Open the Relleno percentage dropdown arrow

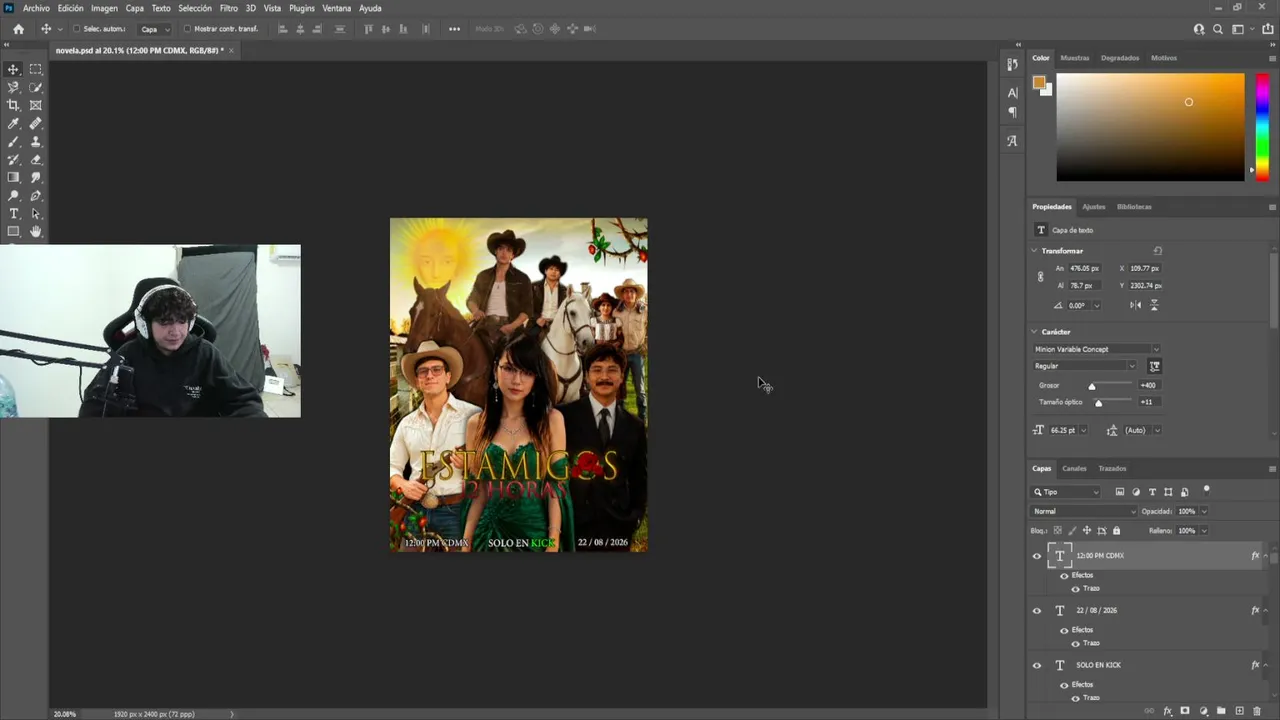point(1203,530)
